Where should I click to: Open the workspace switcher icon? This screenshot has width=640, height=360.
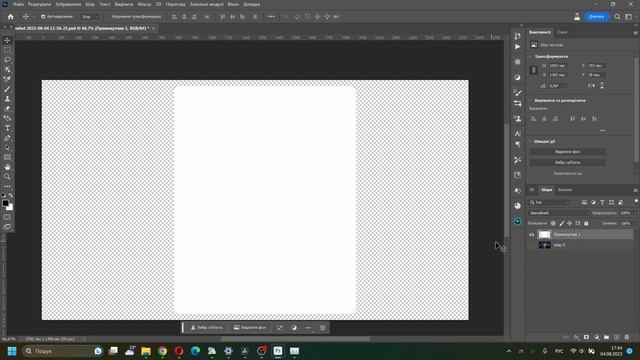[629, 17]
